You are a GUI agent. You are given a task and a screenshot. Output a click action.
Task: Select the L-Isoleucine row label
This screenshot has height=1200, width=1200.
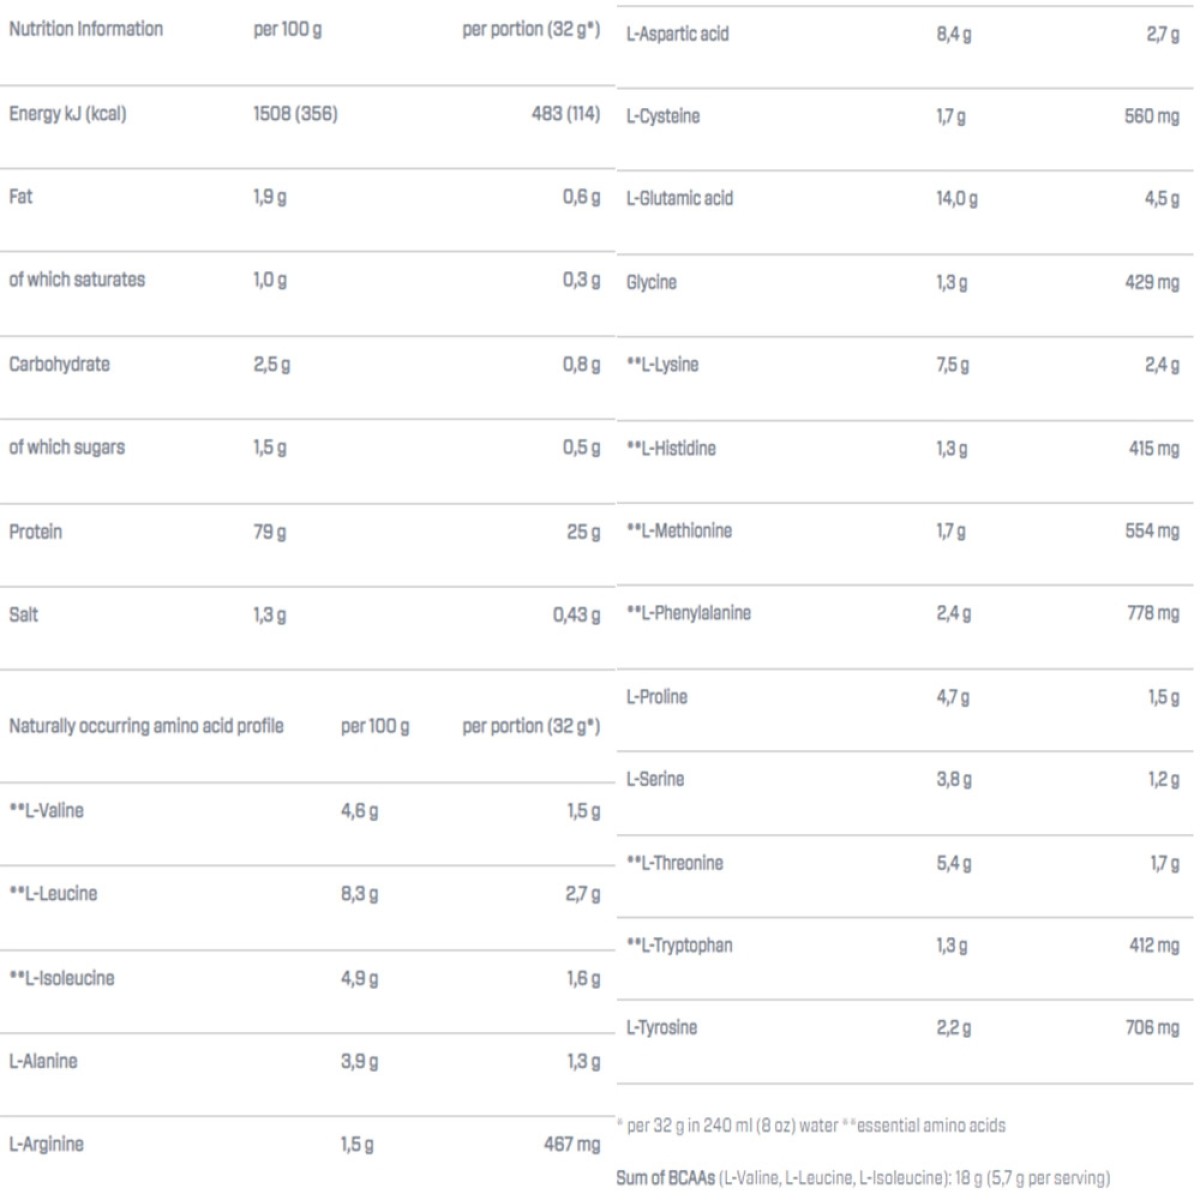[61, 978]
